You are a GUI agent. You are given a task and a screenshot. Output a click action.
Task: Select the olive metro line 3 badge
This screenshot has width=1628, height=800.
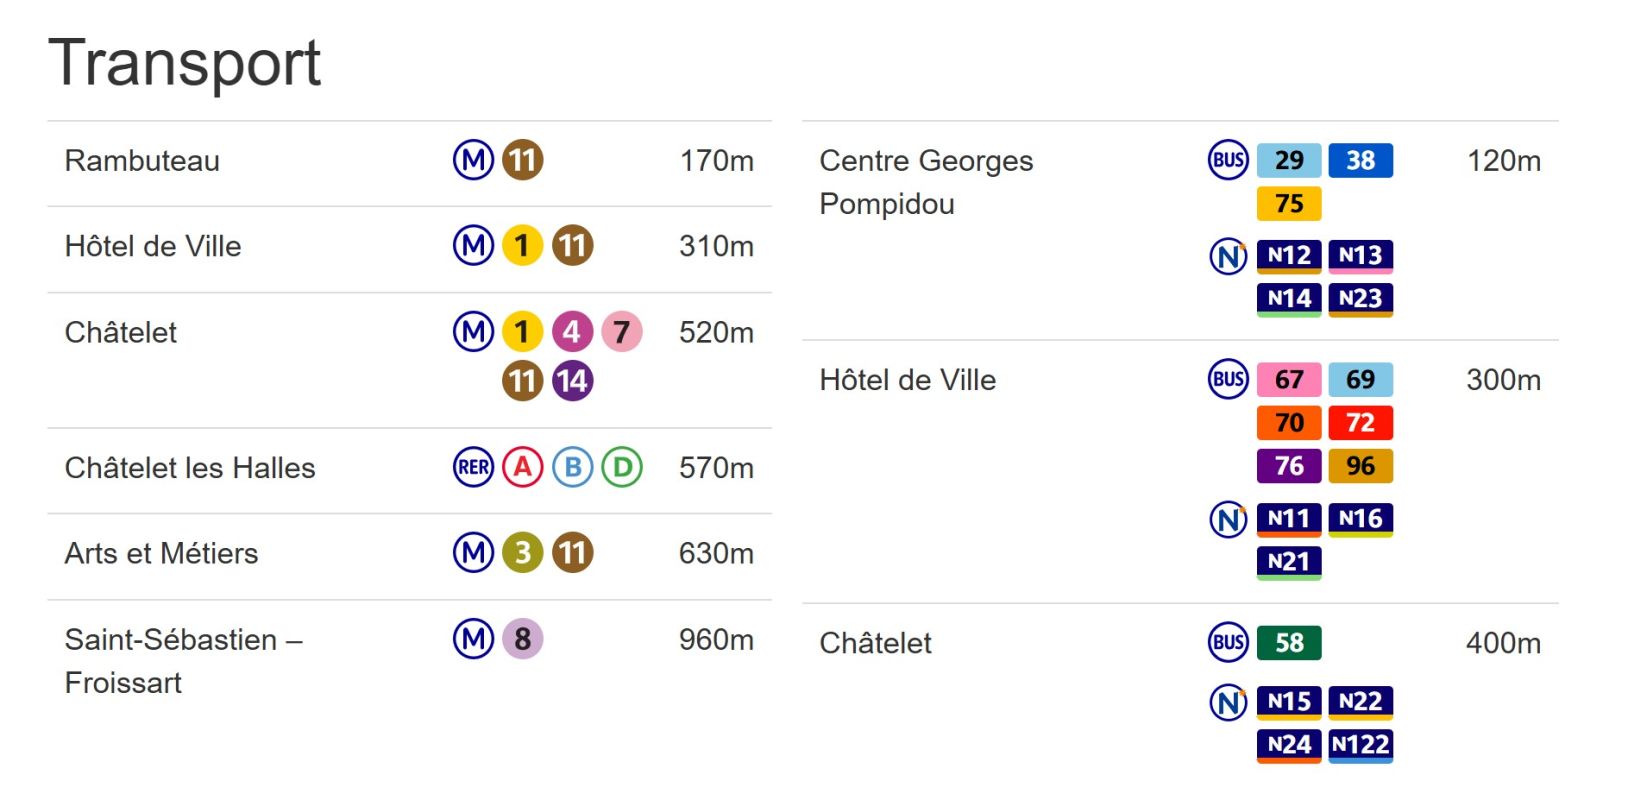[x=522, y=553]
